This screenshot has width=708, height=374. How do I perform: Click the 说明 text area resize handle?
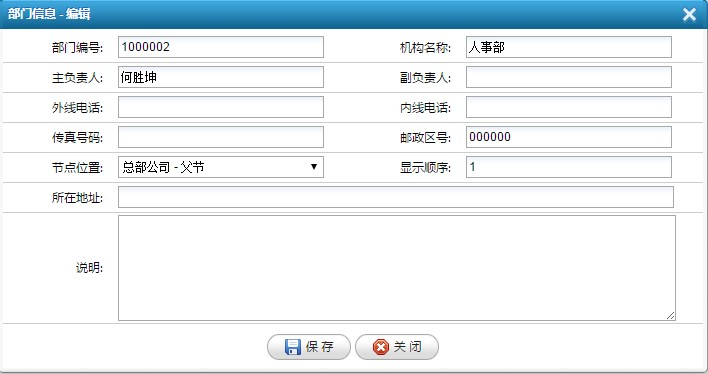(x=671, y=316)
